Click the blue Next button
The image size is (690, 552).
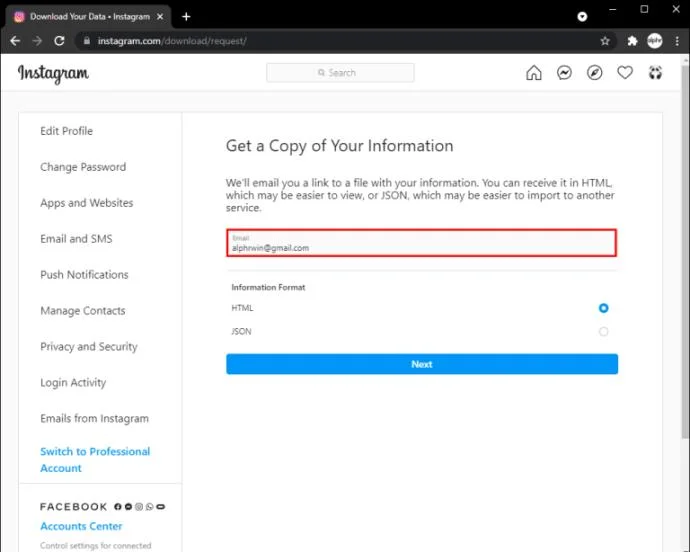coord(421,364)
